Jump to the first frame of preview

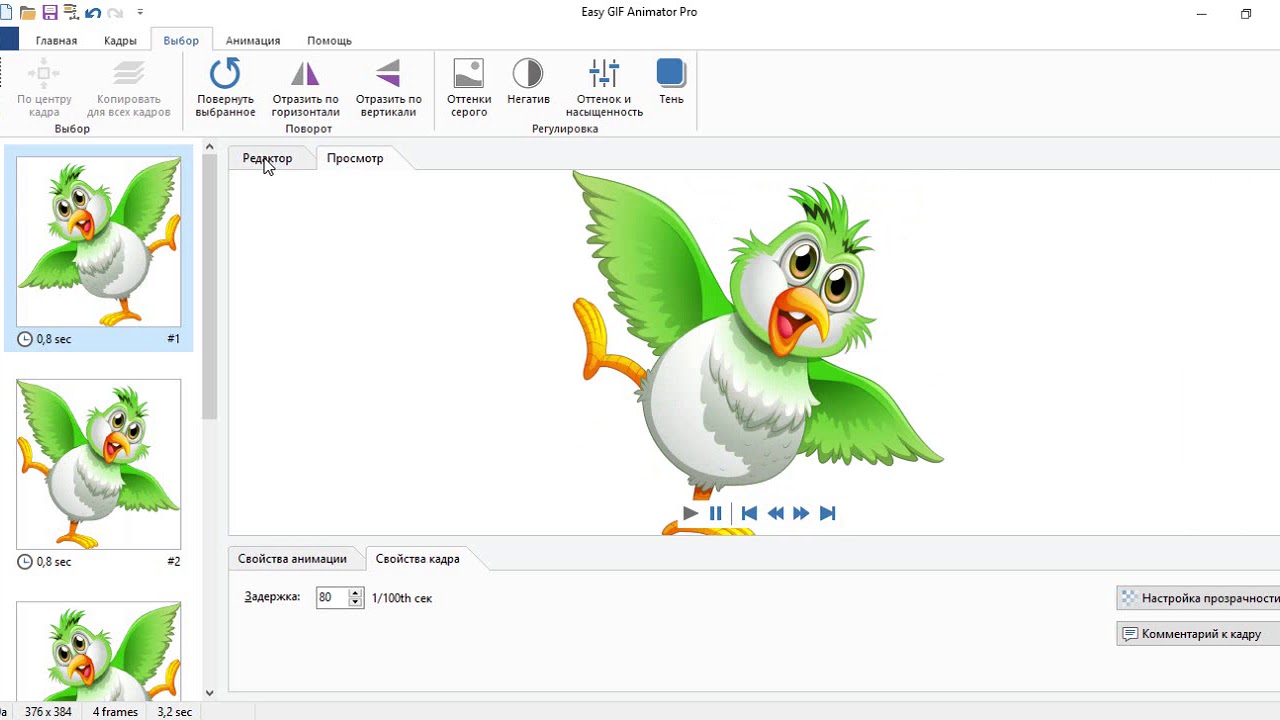click(x=749, y=513)
